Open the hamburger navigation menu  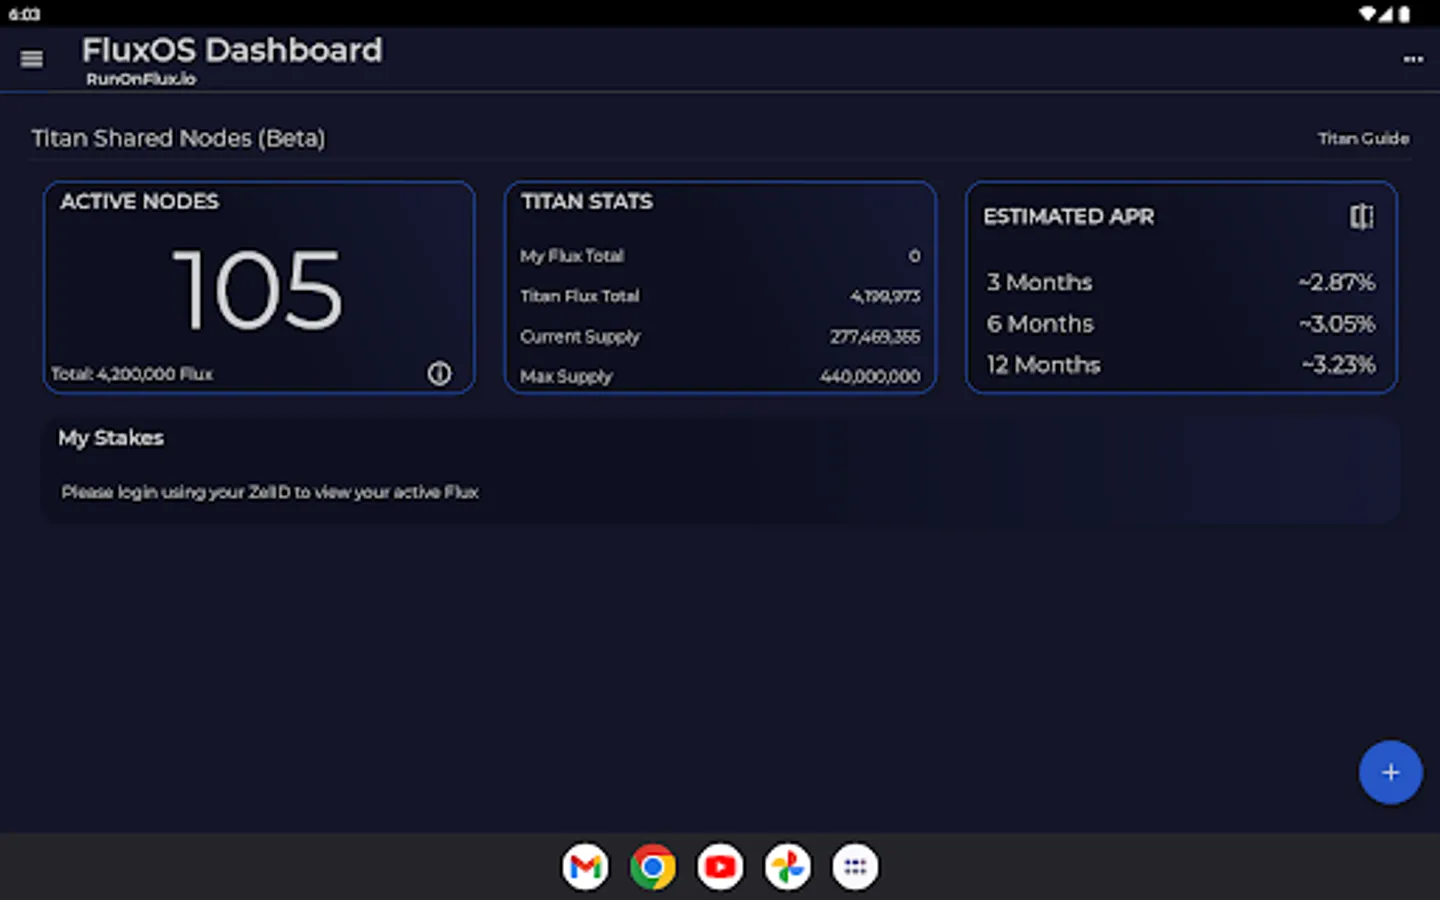32,59
